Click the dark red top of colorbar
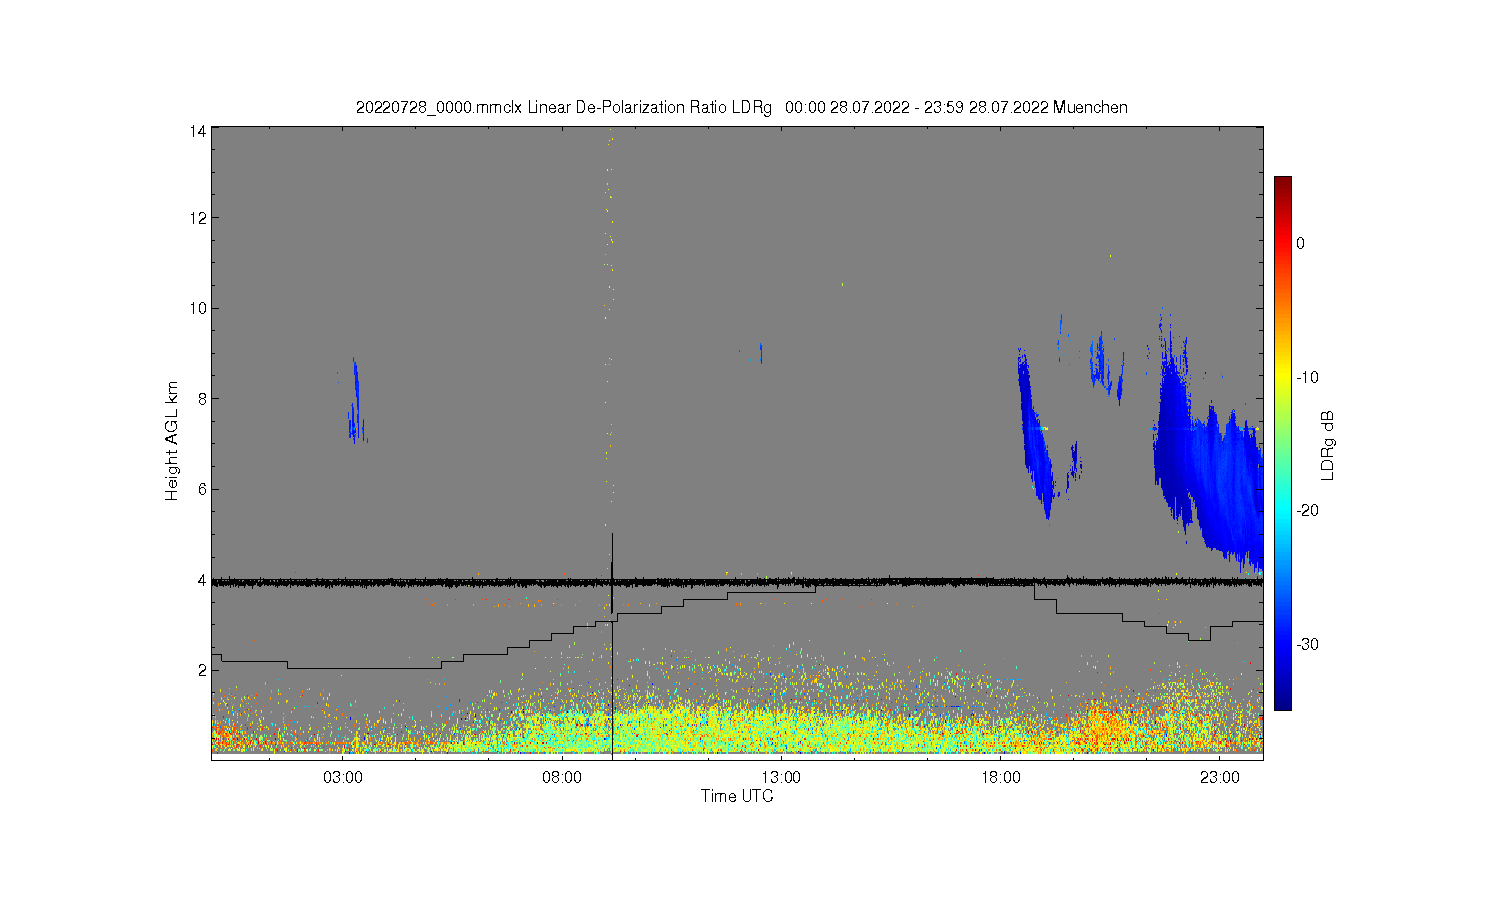This screenshot has height=900, width=1500. pyautogui.click(x=1282, y=183)
